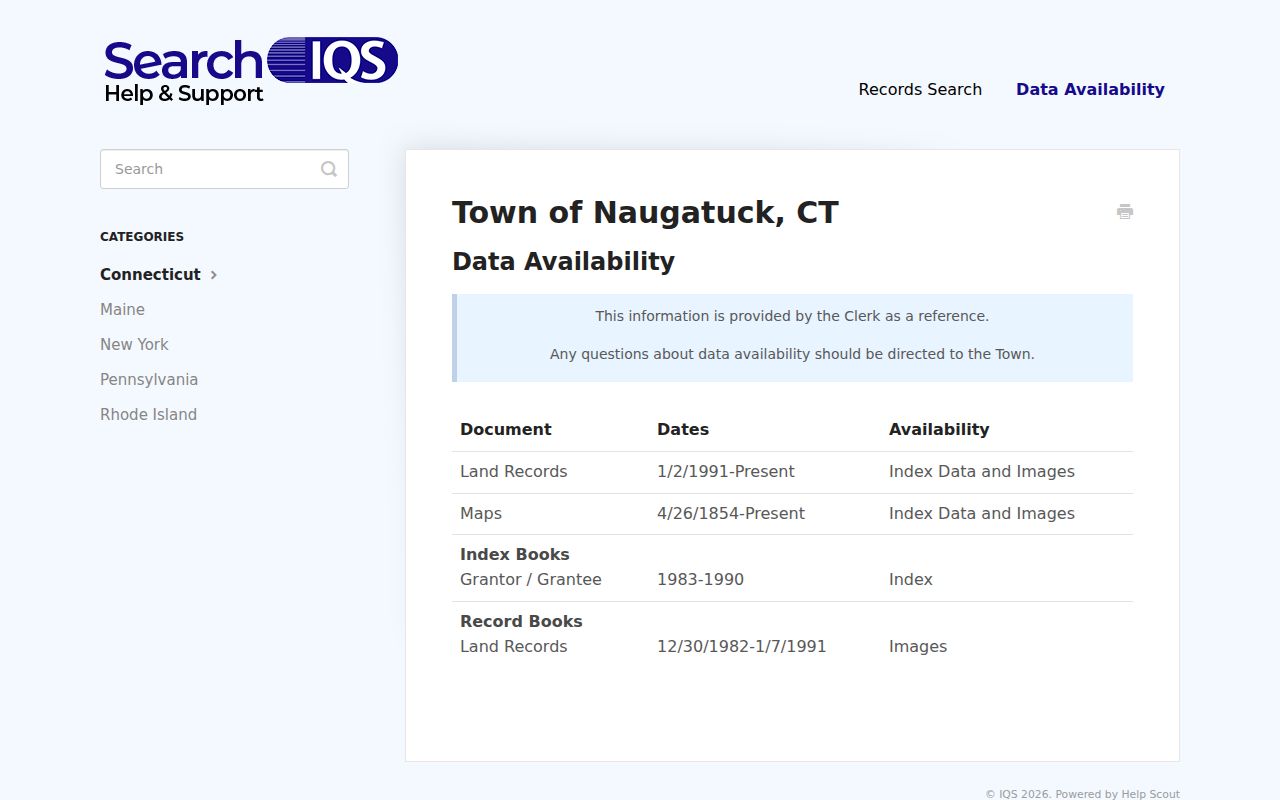Click the Clerk reference notice text

tap(792, 316)
